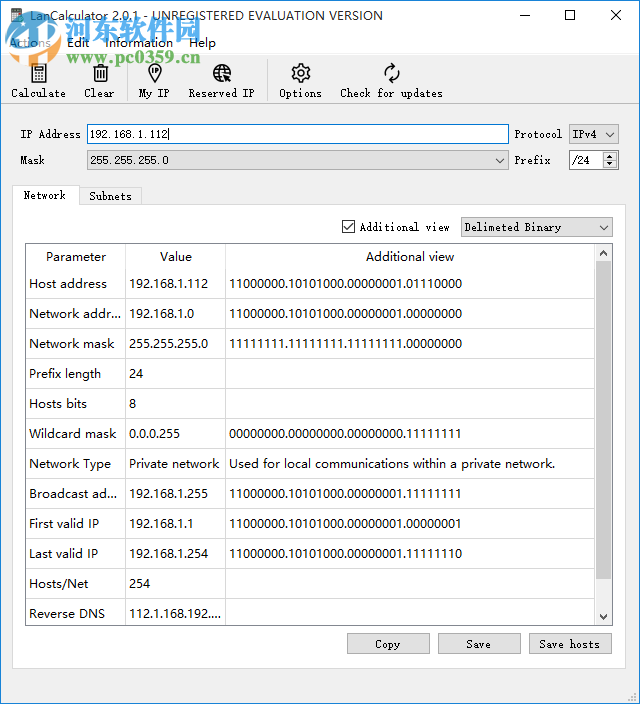
Task: Open the Edit menu
Action: (x=78, y=43)
